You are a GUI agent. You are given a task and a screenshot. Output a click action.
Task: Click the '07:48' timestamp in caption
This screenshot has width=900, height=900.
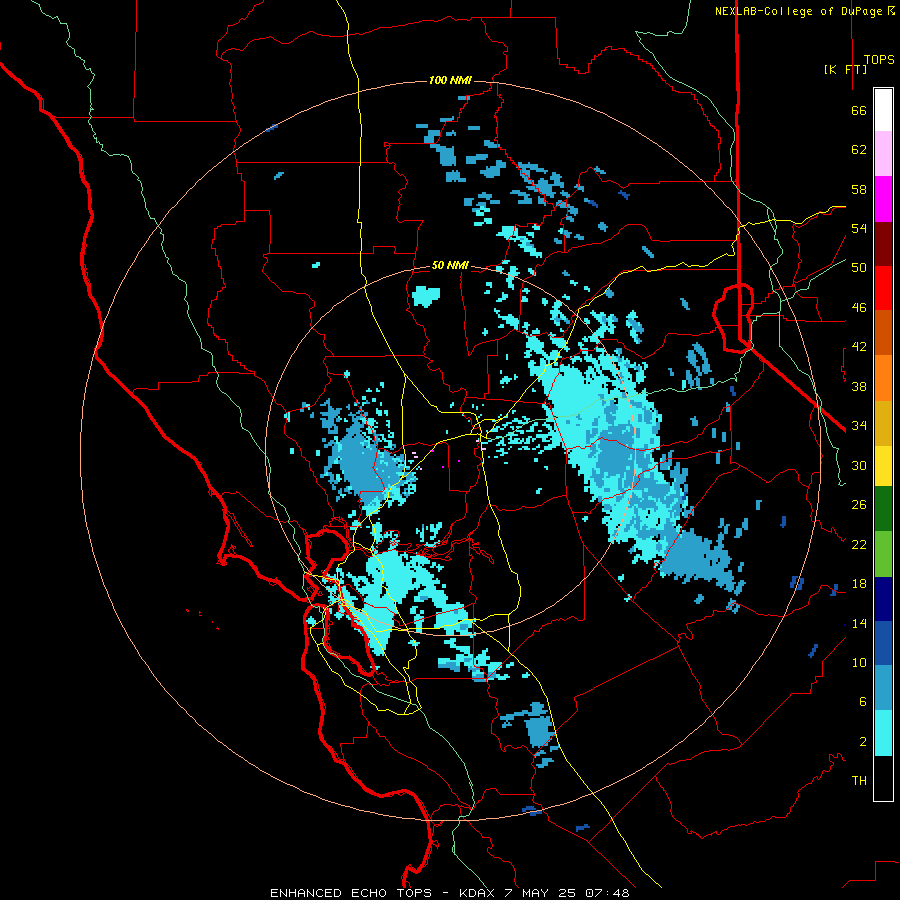click(607, 893)
